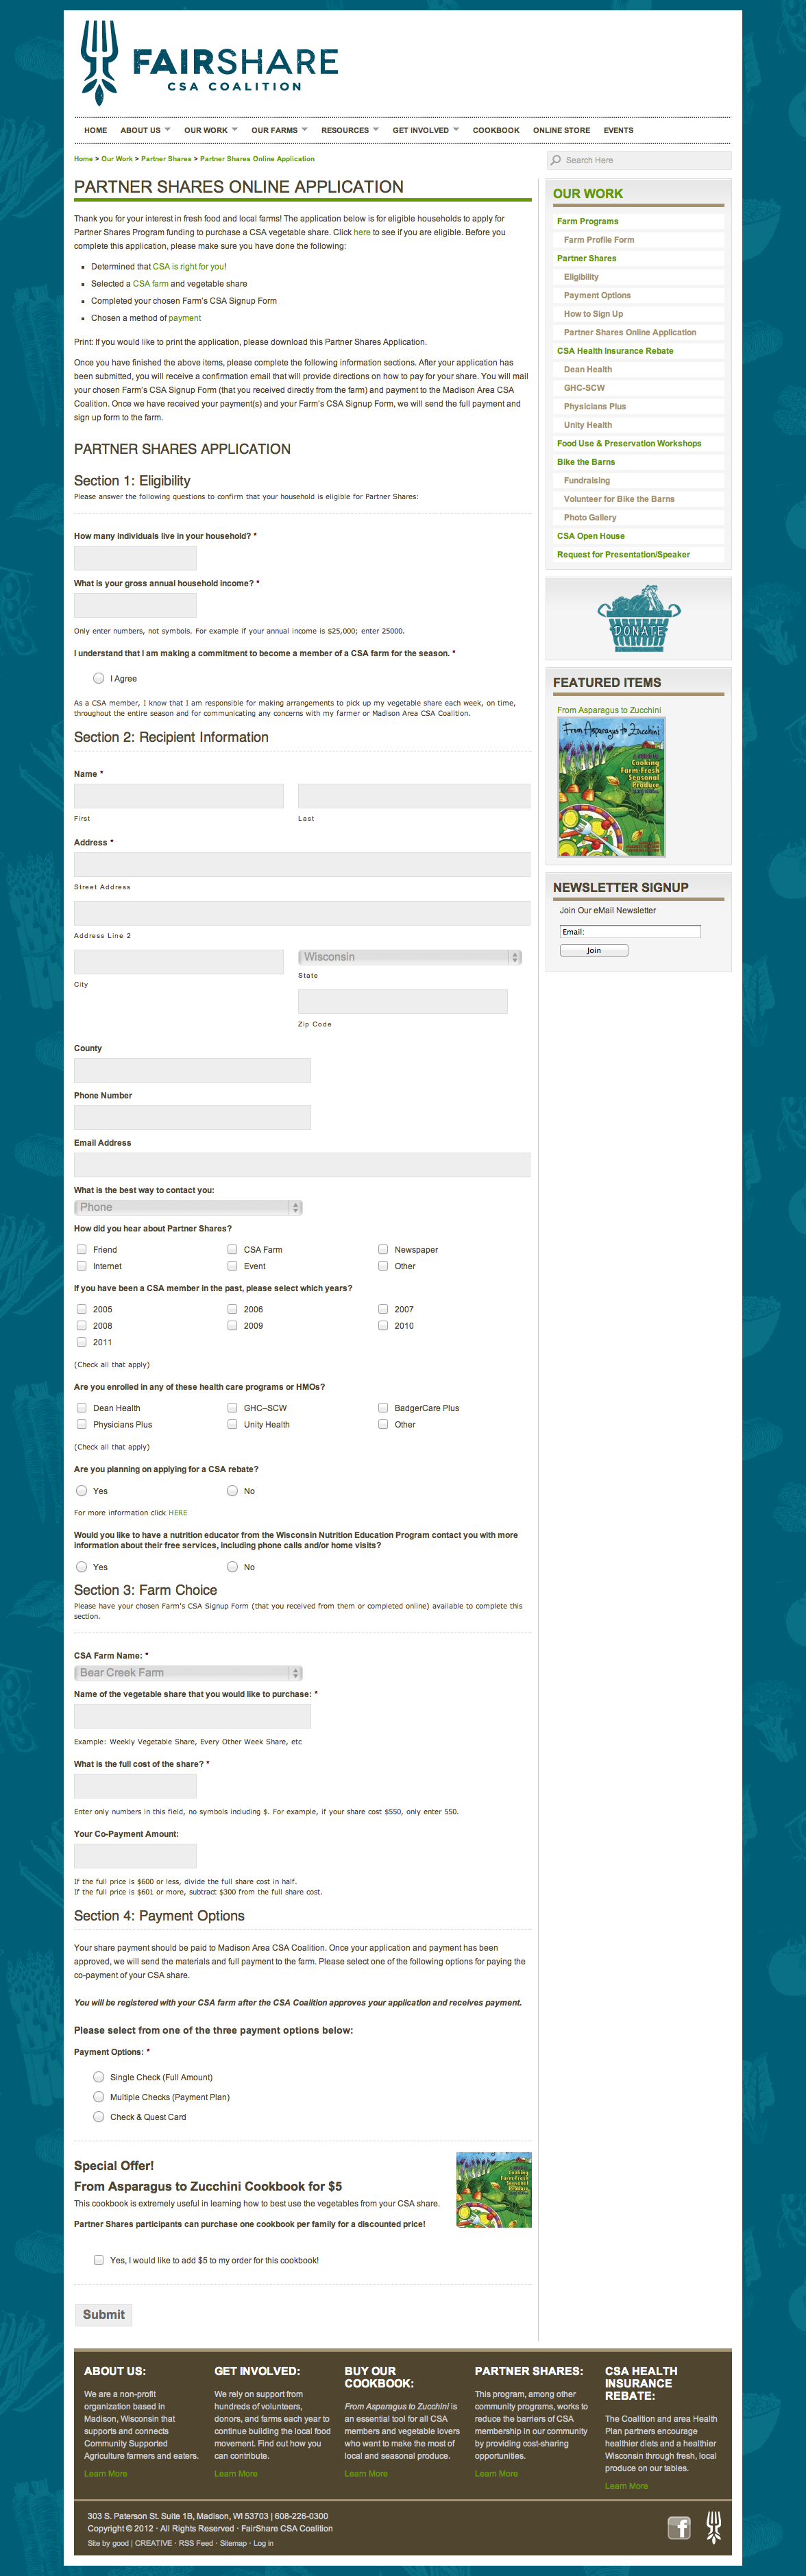The image size is (806, 2576).
Task: Click the 'CSA farm' link
Action: pos(151,283)
